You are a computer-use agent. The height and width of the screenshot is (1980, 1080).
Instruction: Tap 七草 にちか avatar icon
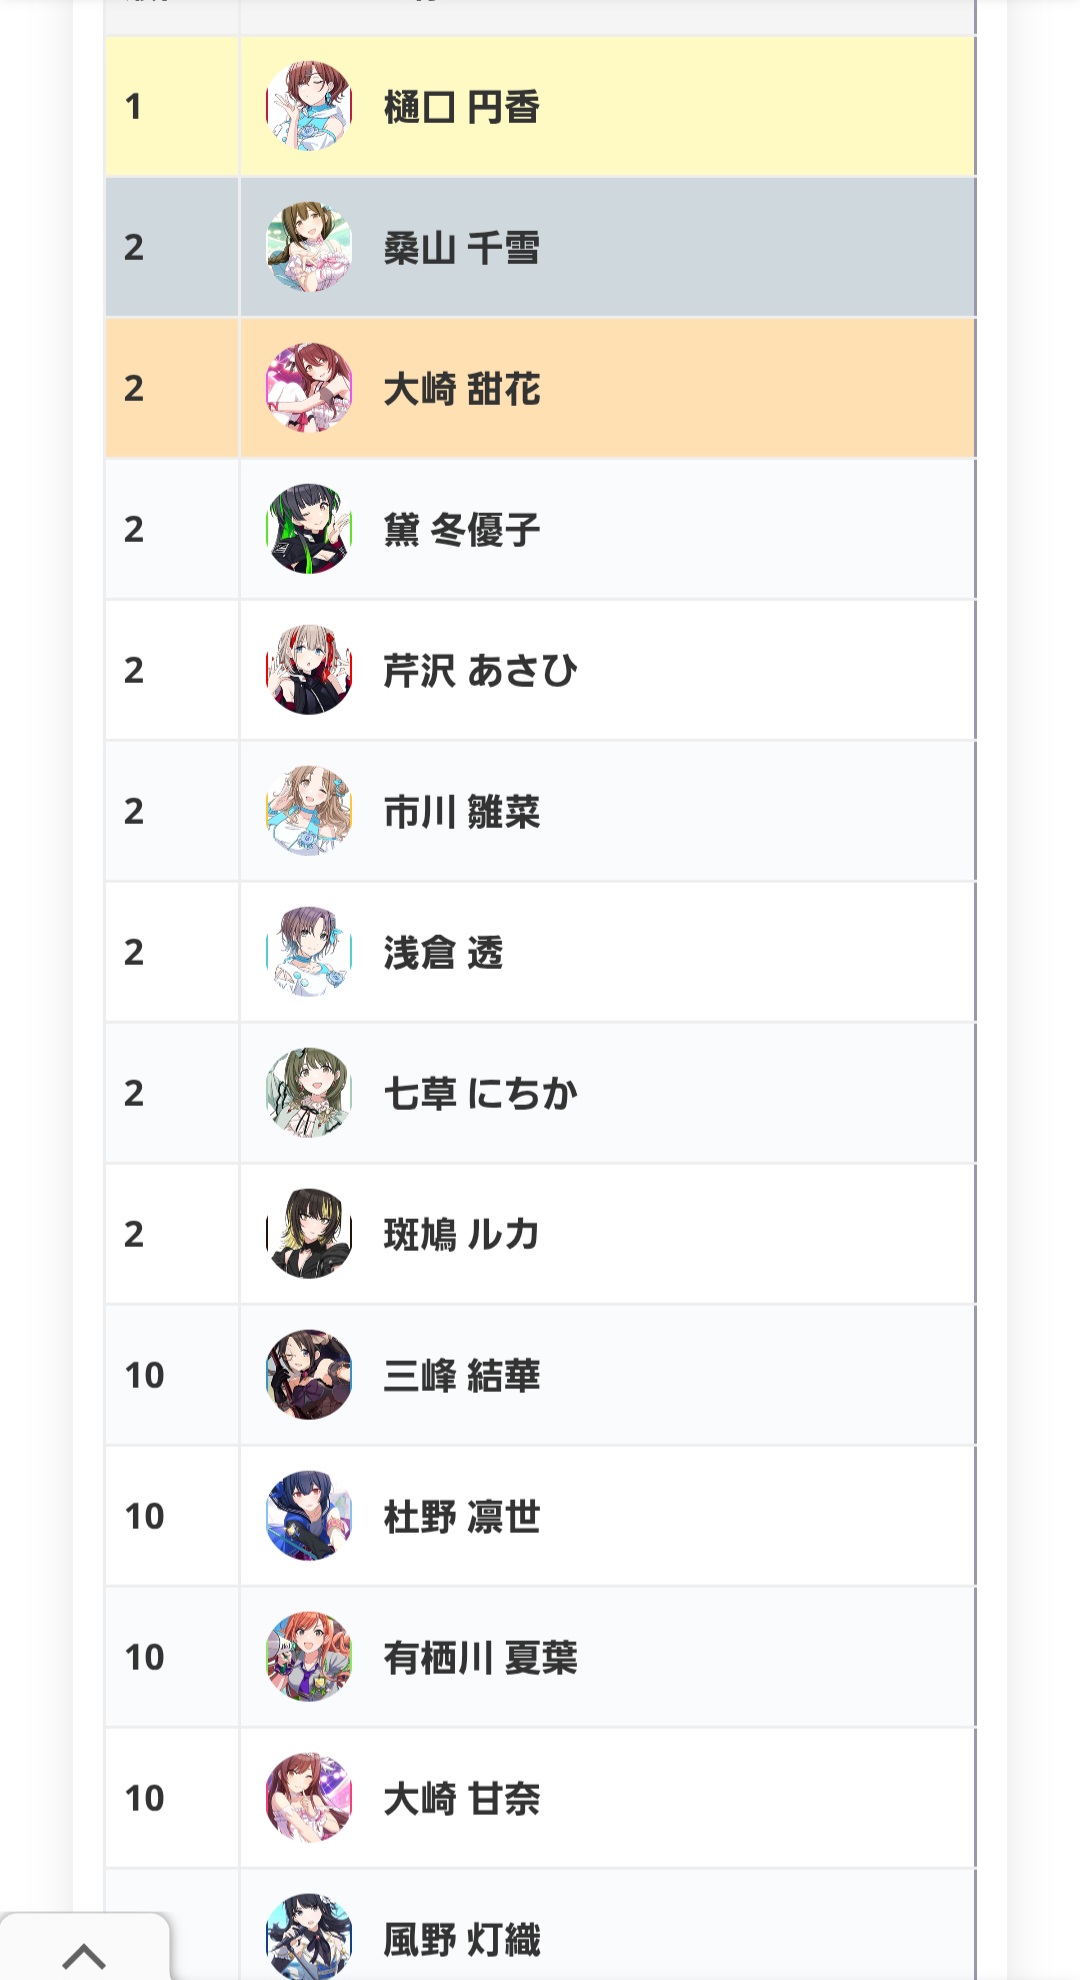pyautogui.click(x=309, y=1093)
